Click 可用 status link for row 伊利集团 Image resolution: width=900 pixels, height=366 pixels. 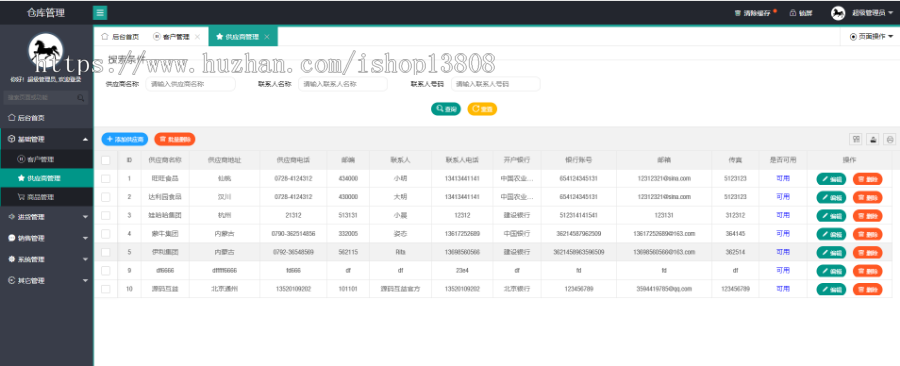(783, 252)
